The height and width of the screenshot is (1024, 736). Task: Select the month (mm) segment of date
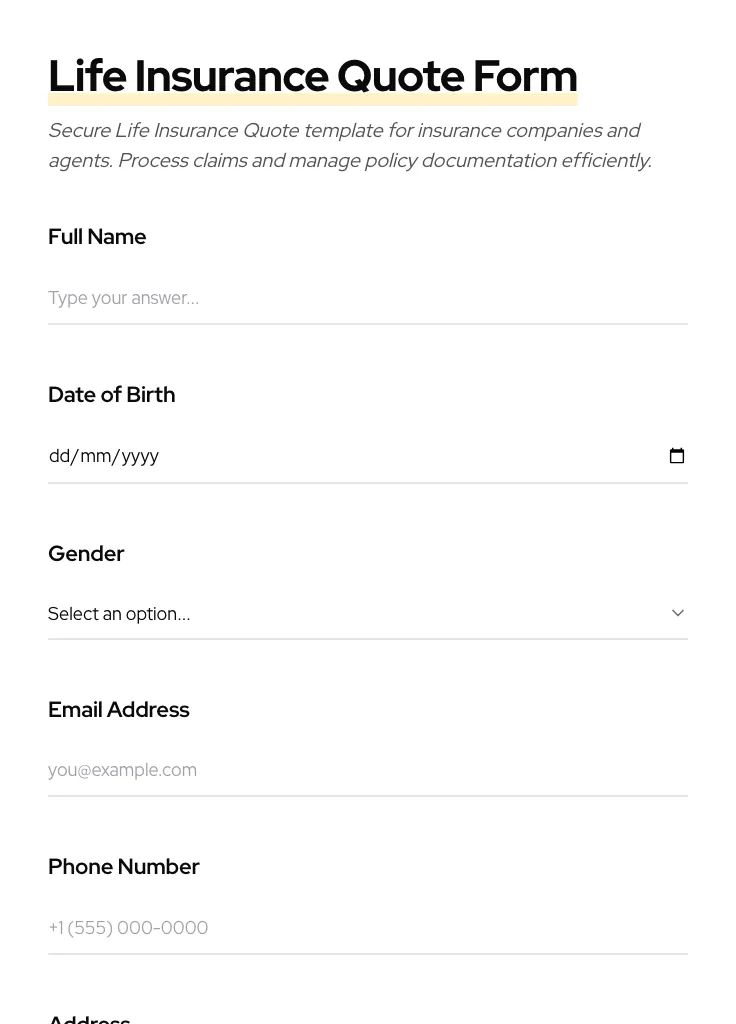95,456
